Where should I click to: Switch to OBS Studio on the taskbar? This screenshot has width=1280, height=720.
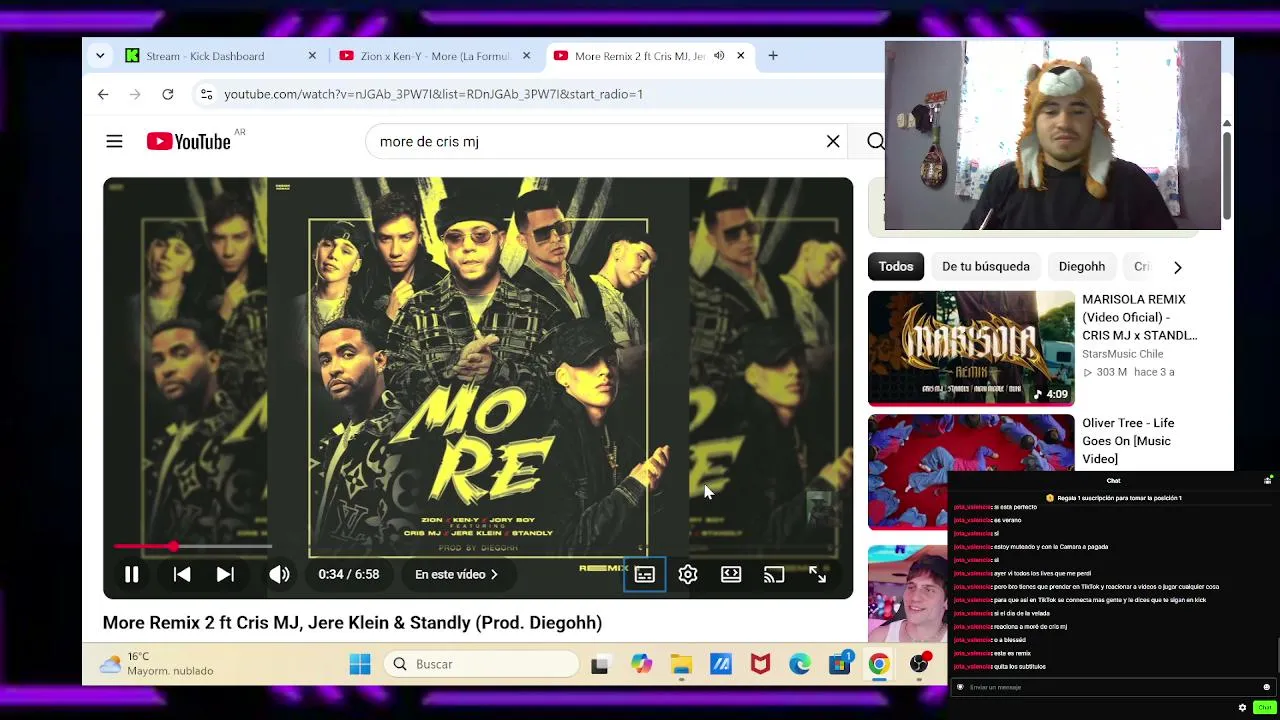pos(920,664)
